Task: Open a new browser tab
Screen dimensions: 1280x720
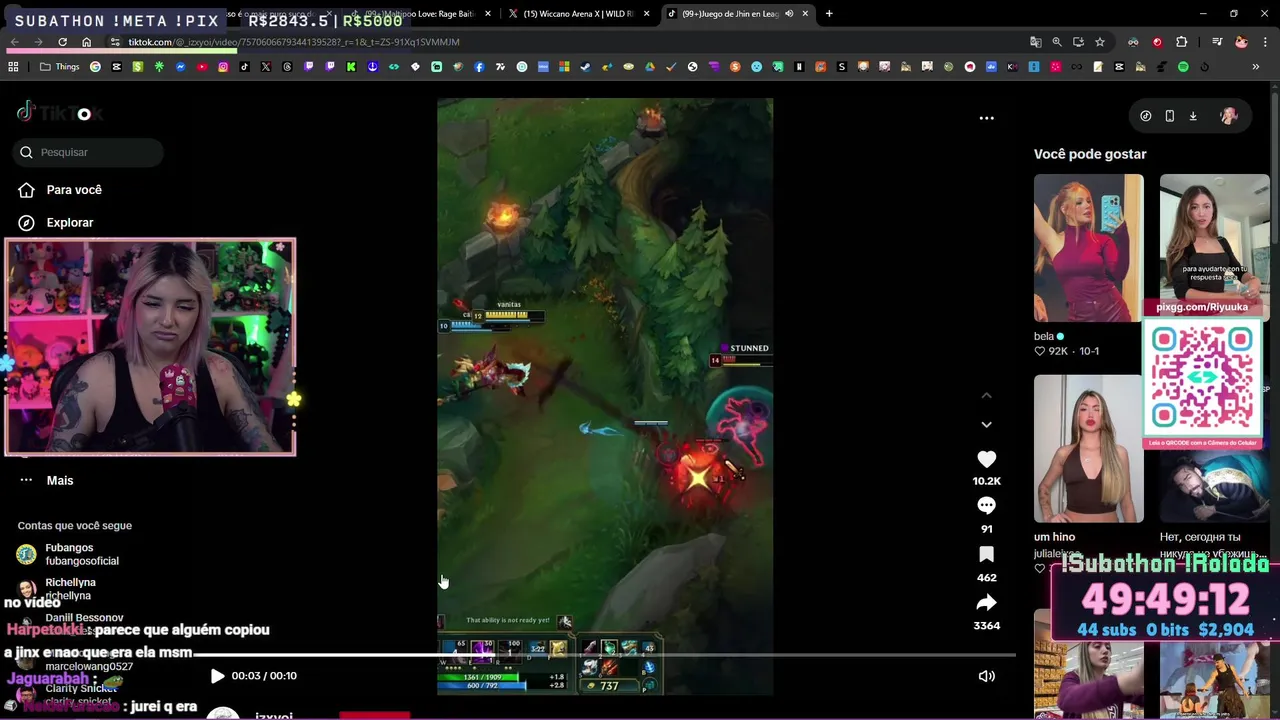Action: coord(829,14)
